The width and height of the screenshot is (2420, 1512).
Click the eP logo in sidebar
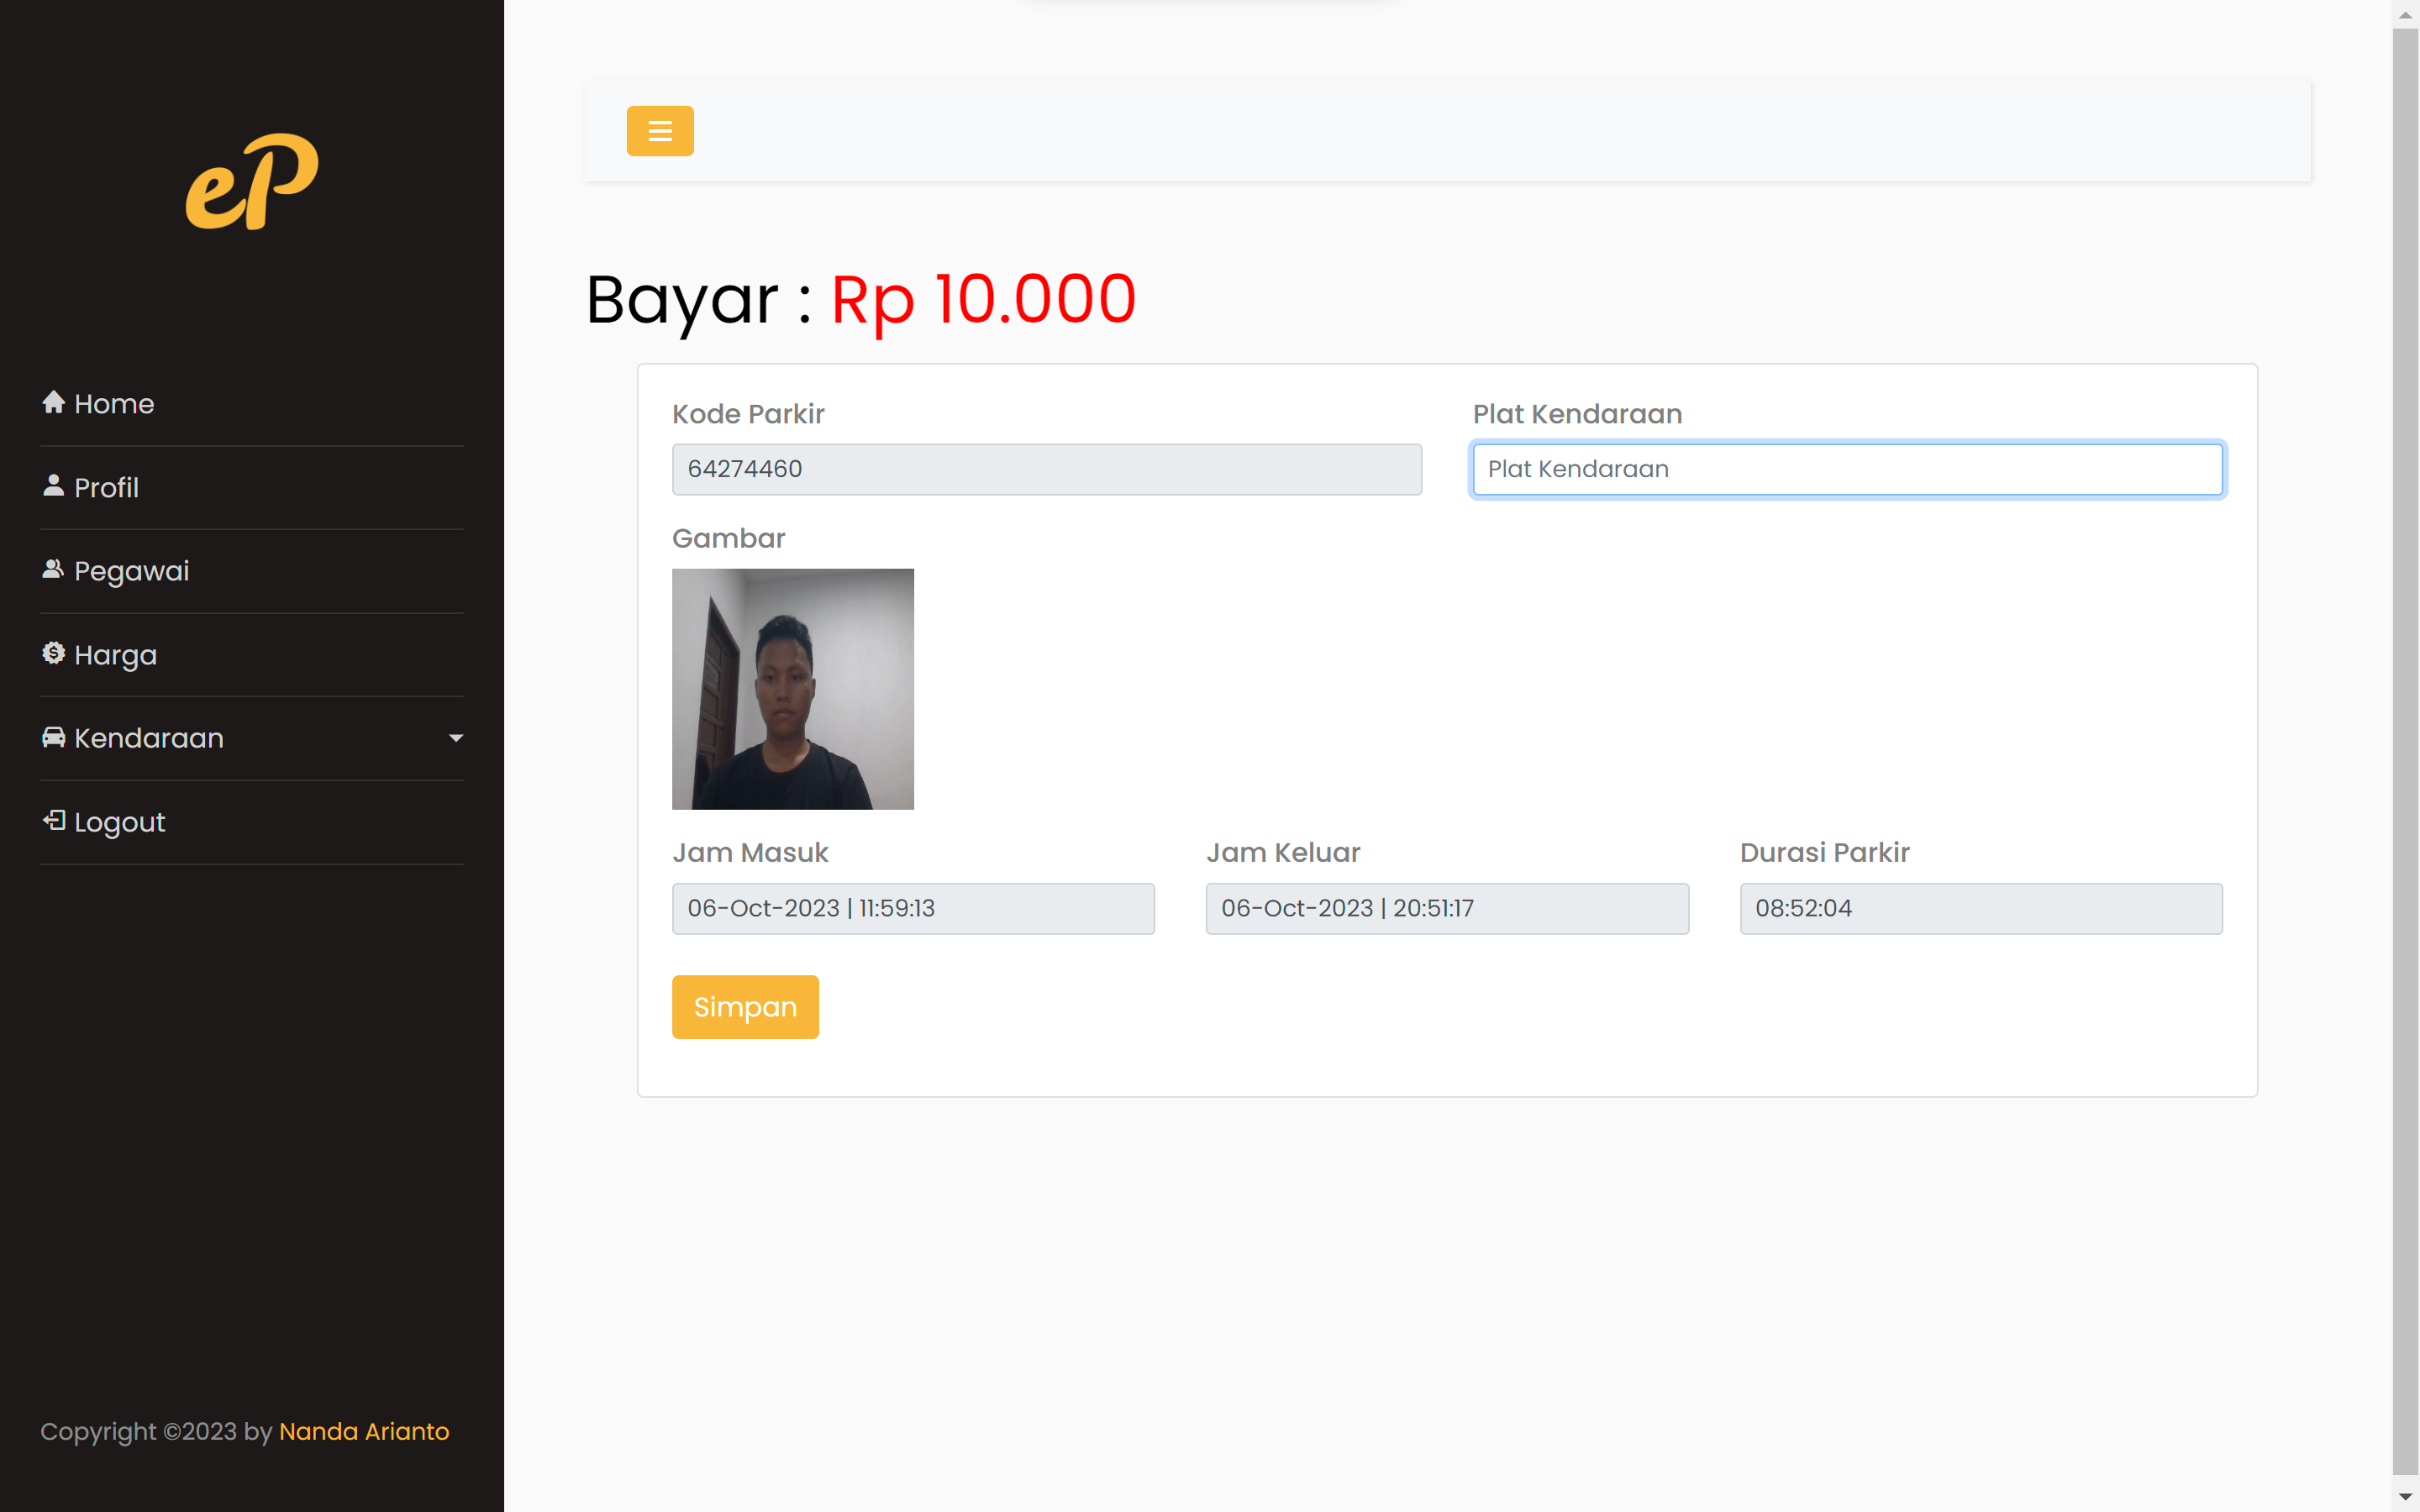(x=252, y=181)
